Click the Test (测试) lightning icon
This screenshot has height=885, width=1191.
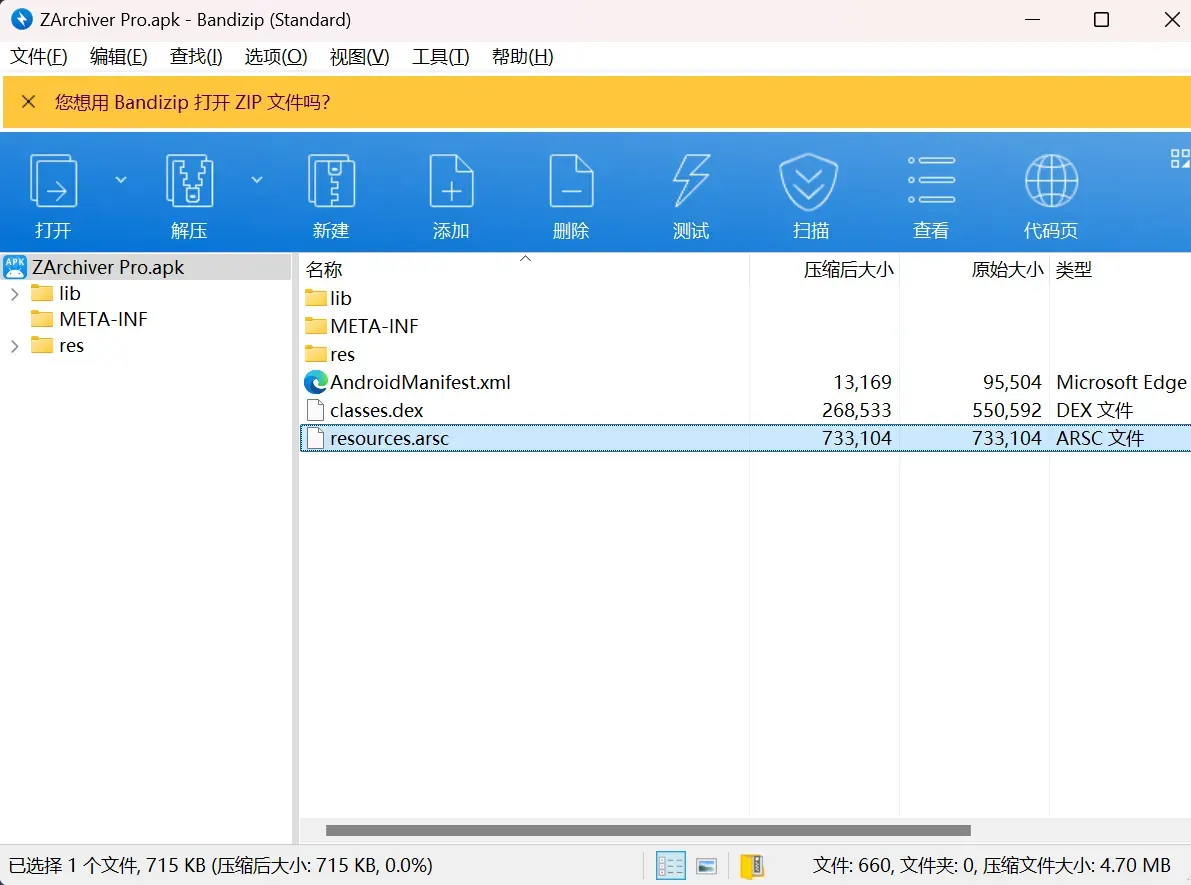(690, 181)
